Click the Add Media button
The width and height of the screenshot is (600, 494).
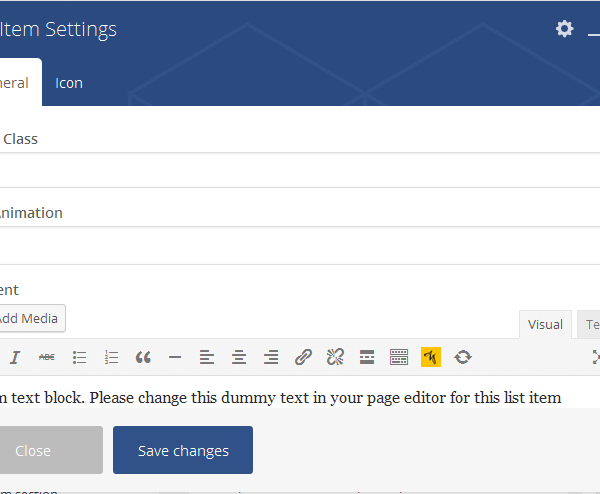click(x=30, y=318)
